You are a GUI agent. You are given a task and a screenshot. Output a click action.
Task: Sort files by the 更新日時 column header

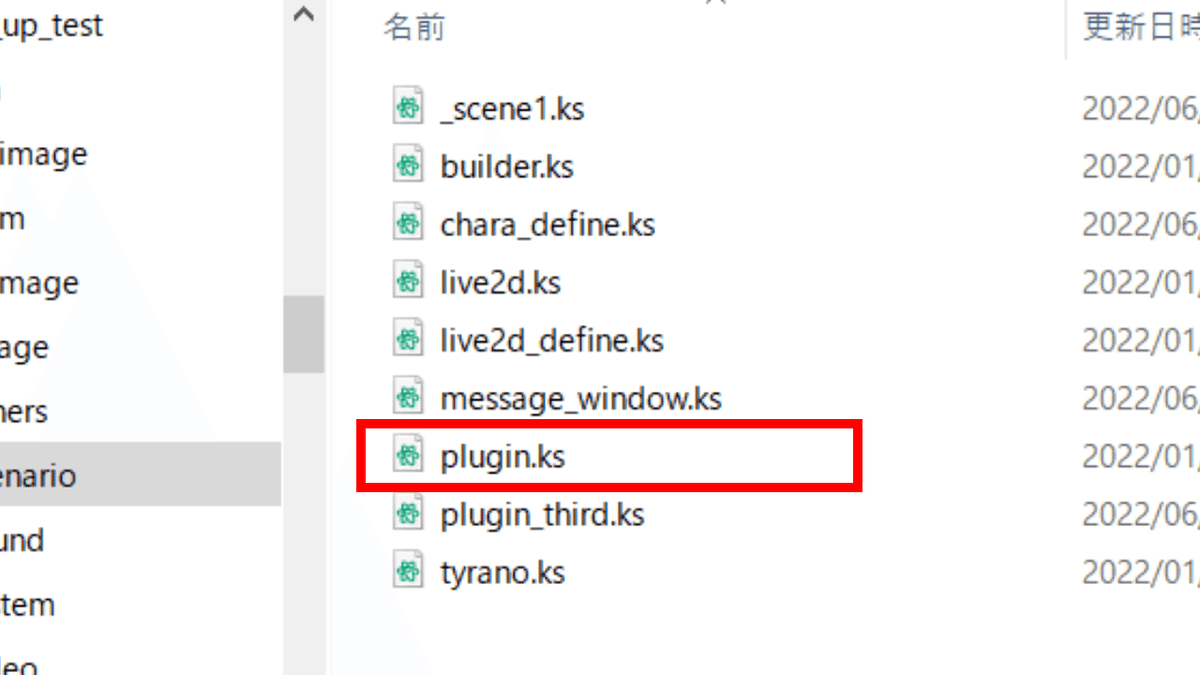click(1140, 27)
